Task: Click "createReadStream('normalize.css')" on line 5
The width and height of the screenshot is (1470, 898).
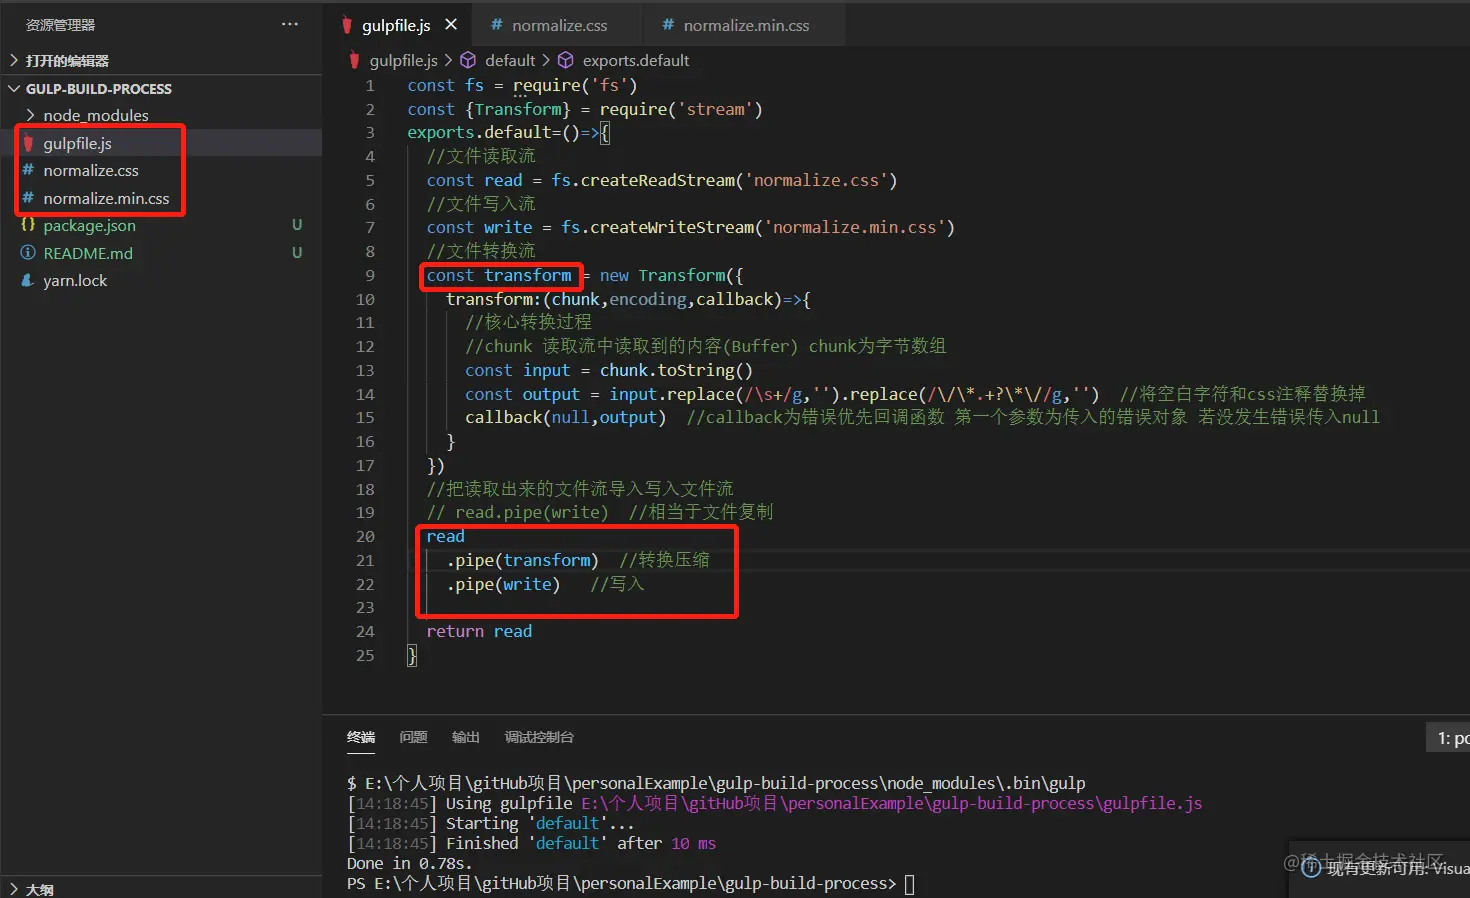Action: [x=739, y=180]
